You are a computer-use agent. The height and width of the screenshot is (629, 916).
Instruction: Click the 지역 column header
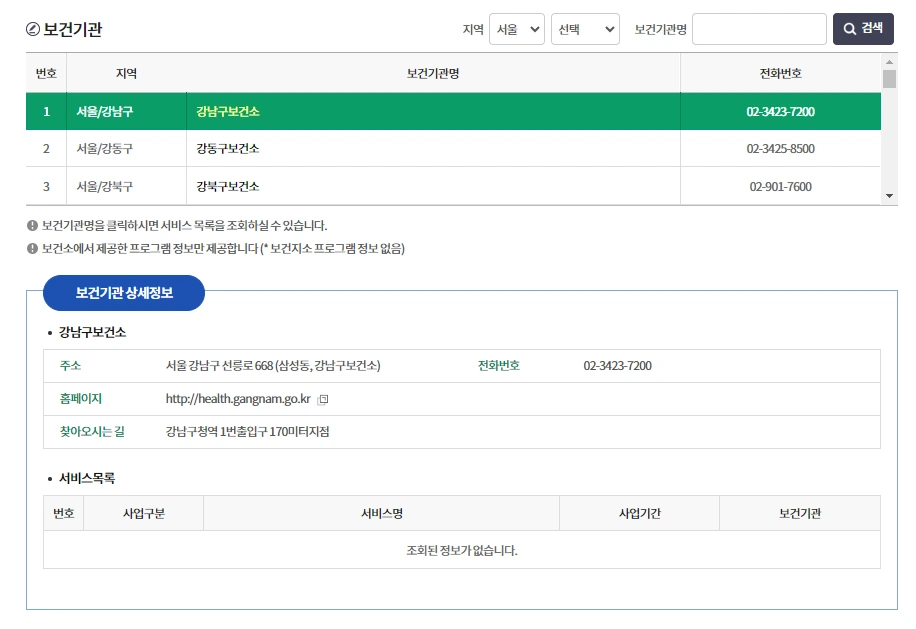click(126, 73)
